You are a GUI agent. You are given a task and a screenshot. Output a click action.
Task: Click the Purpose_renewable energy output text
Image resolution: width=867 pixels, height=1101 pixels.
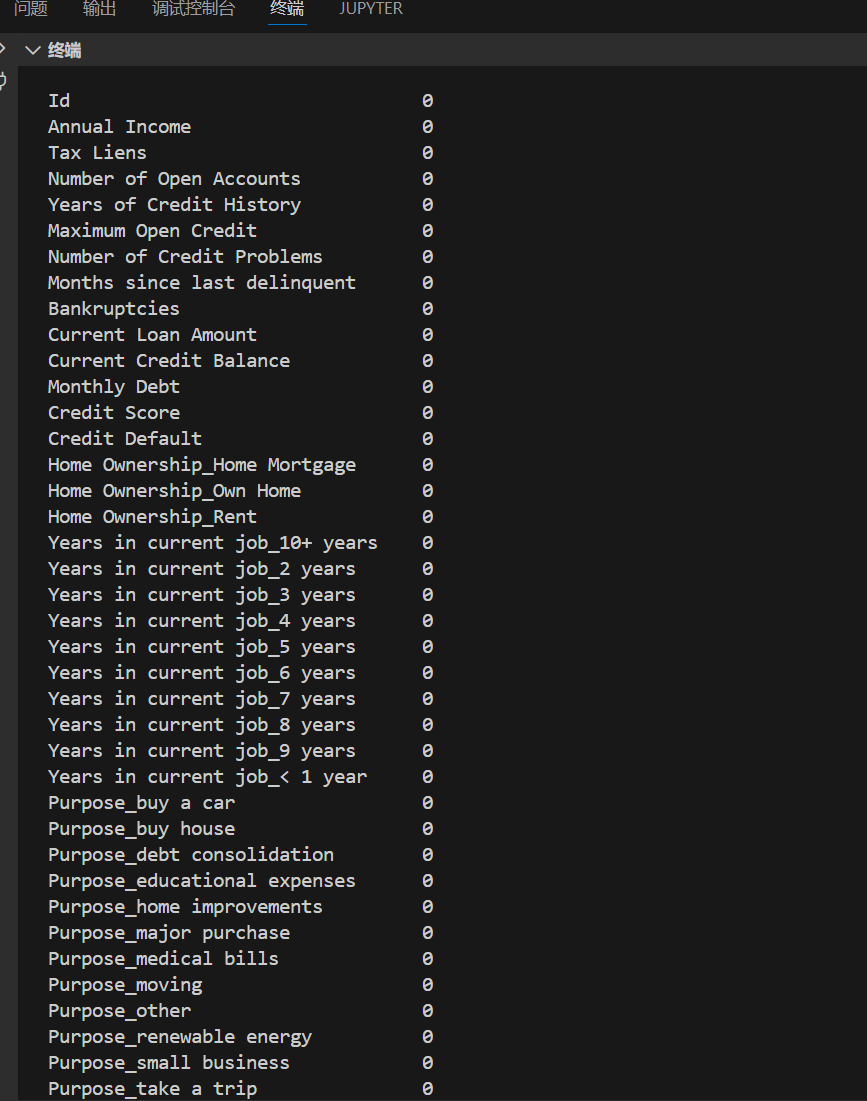pyautogui.click(x=179, y=1036)
